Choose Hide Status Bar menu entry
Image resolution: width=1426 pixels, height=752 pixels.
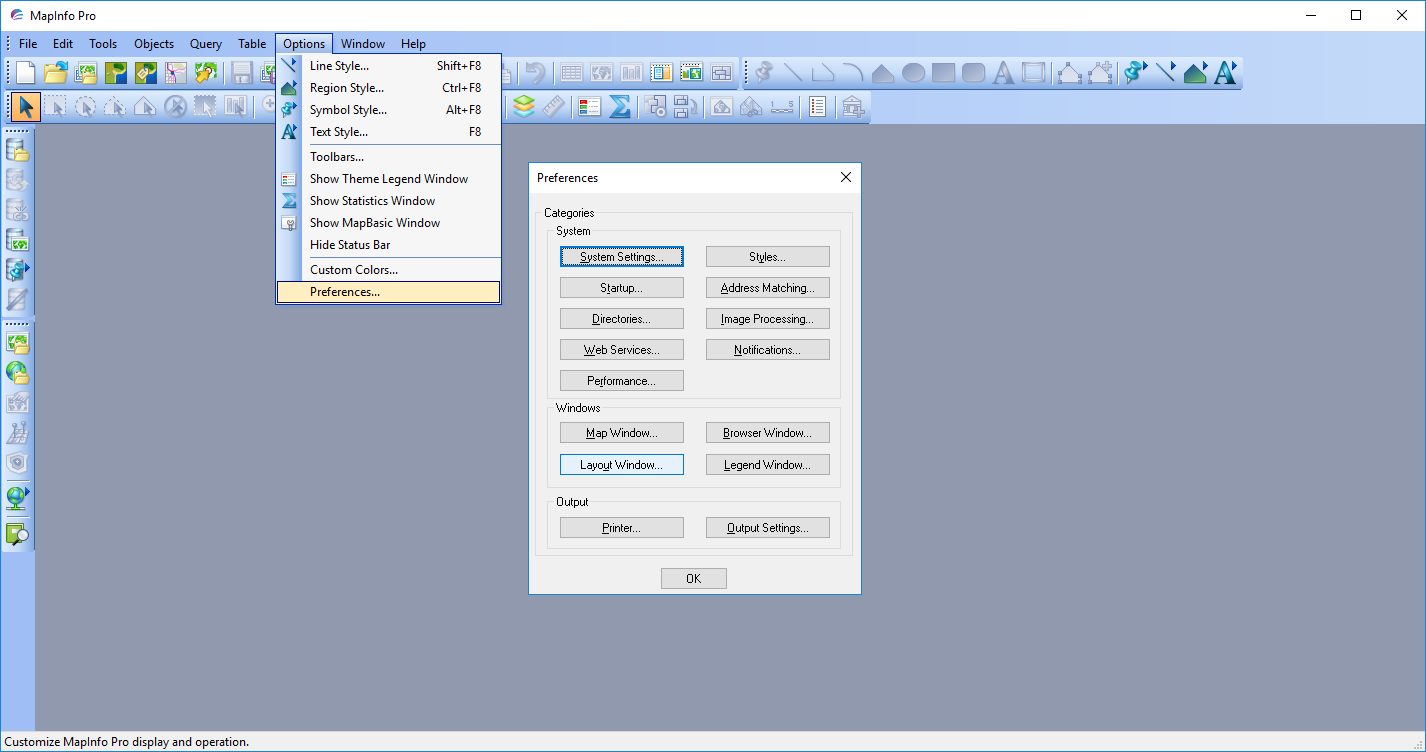[388, 245]
